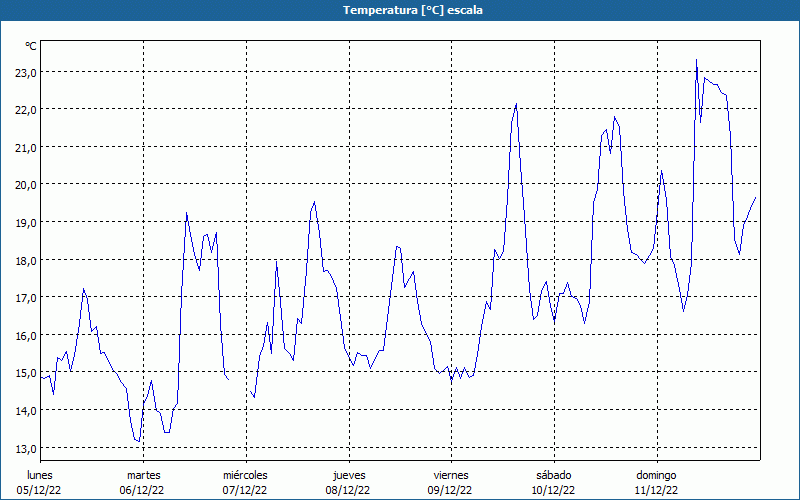Click the 22,0 axis value
The height and width of the screenshot is (500, 800).
(26, 110)
